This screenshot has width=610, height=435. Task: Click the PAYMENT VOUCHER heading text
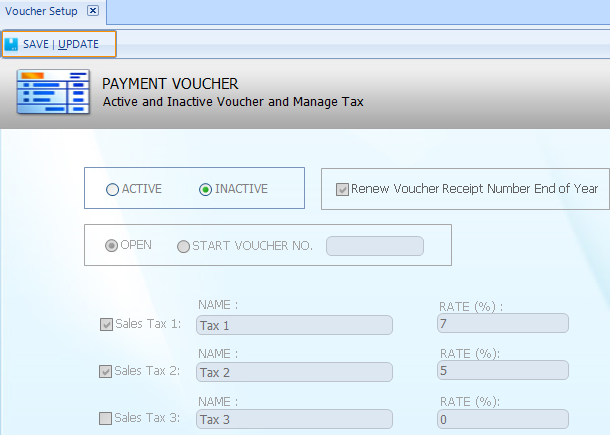tap(170, 84)
